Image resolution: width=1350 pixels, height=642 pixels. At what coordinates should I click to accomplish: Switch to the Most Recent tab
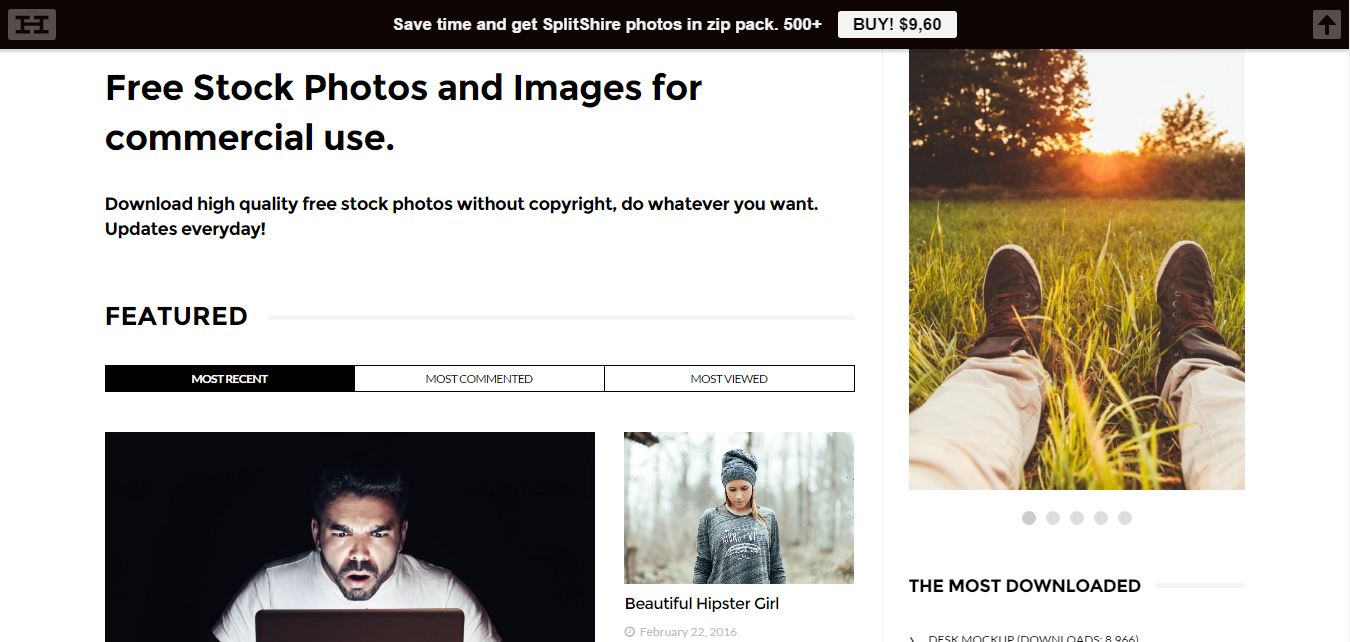[230, 379]
